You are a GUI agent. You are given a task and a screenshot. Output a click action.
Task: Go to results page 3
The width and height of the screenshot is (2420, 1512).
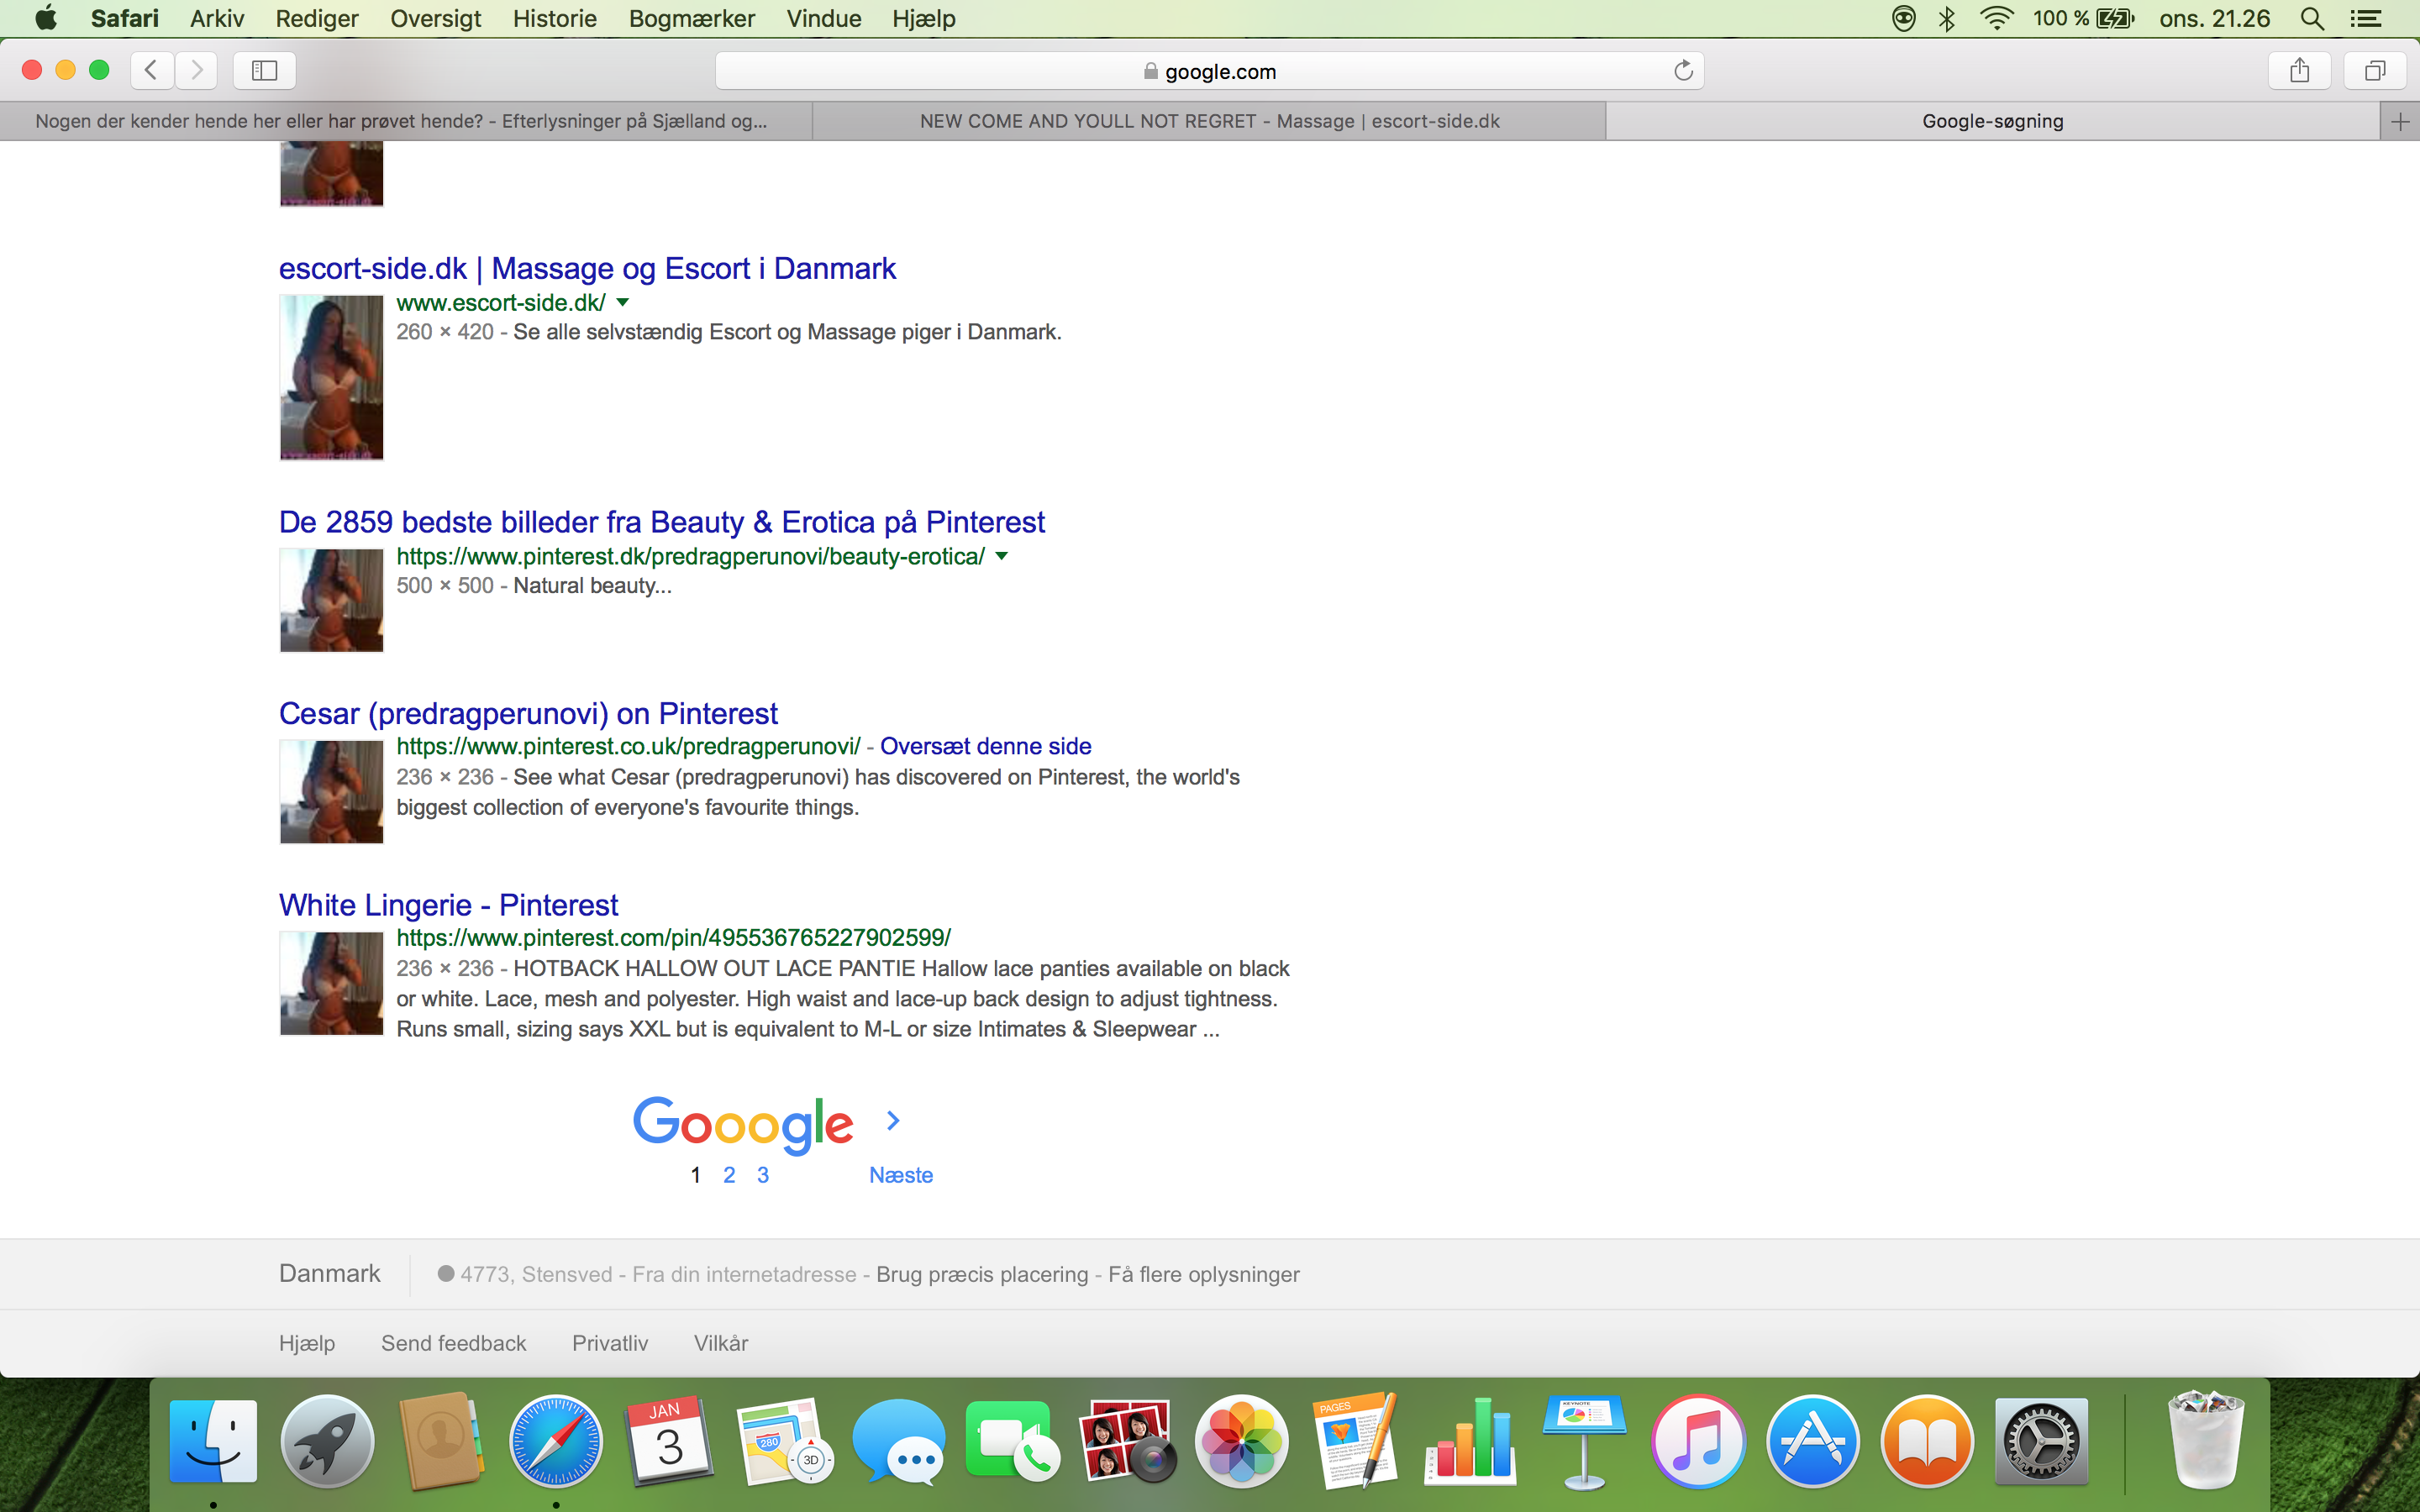tap(763, 1175)
